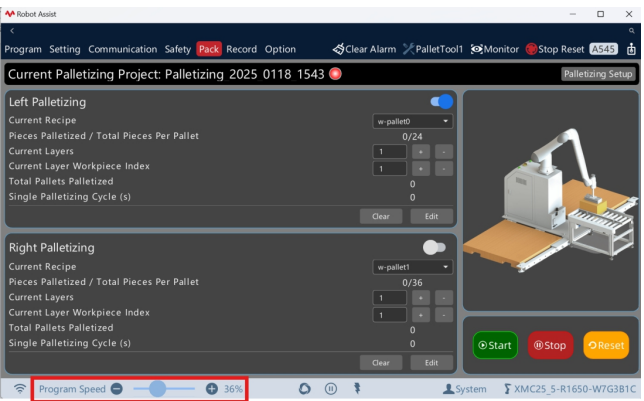The image size is (644, 401).
Task: Maximize the Robot Assist window
Action: [x=600, y=14]
